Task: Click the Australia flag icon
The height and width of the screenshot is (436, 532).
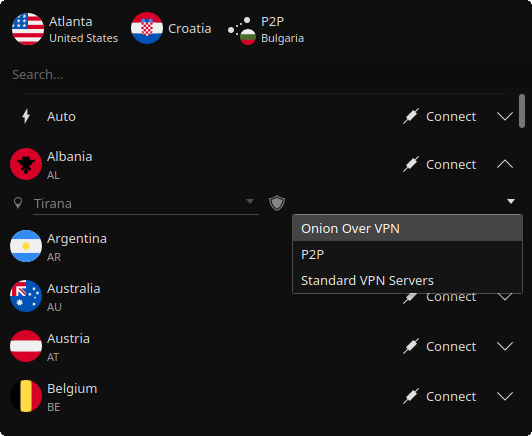Action: [26, 296]
